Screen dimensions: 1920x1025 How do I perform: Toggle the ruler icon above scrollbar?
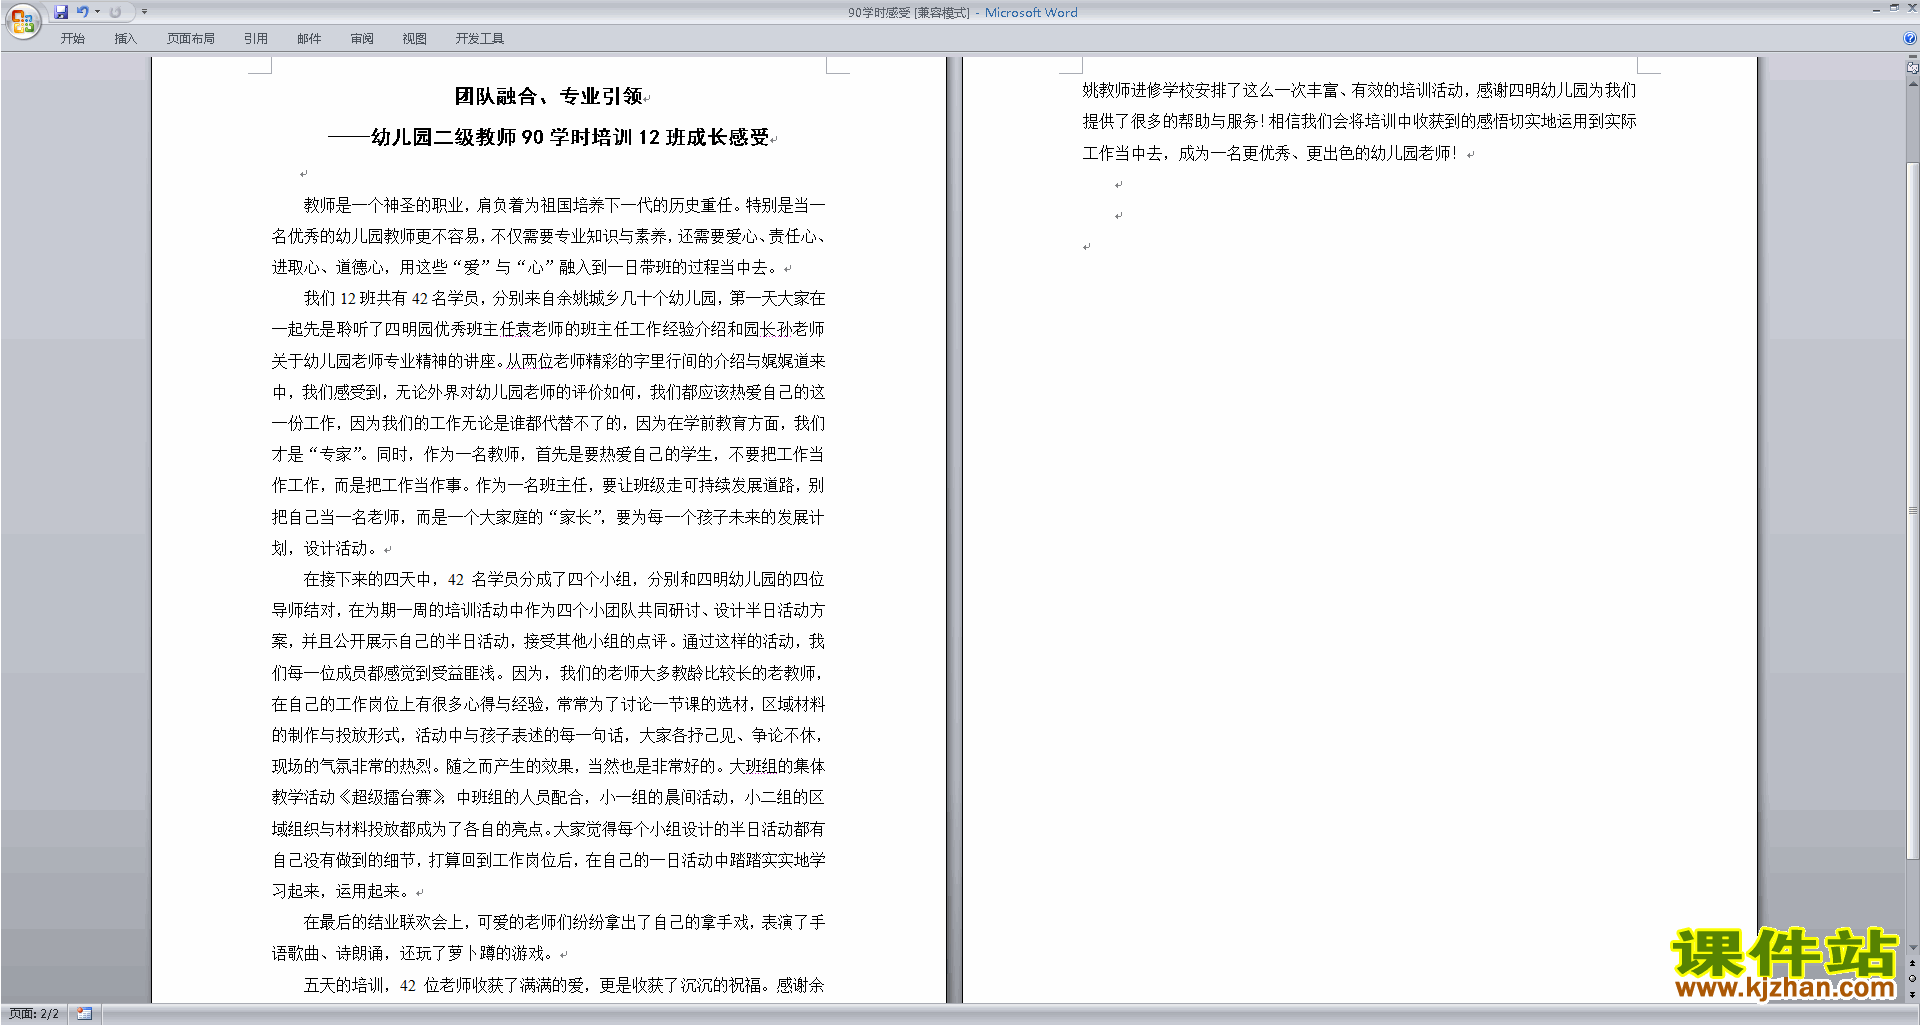coord(1912,68)
